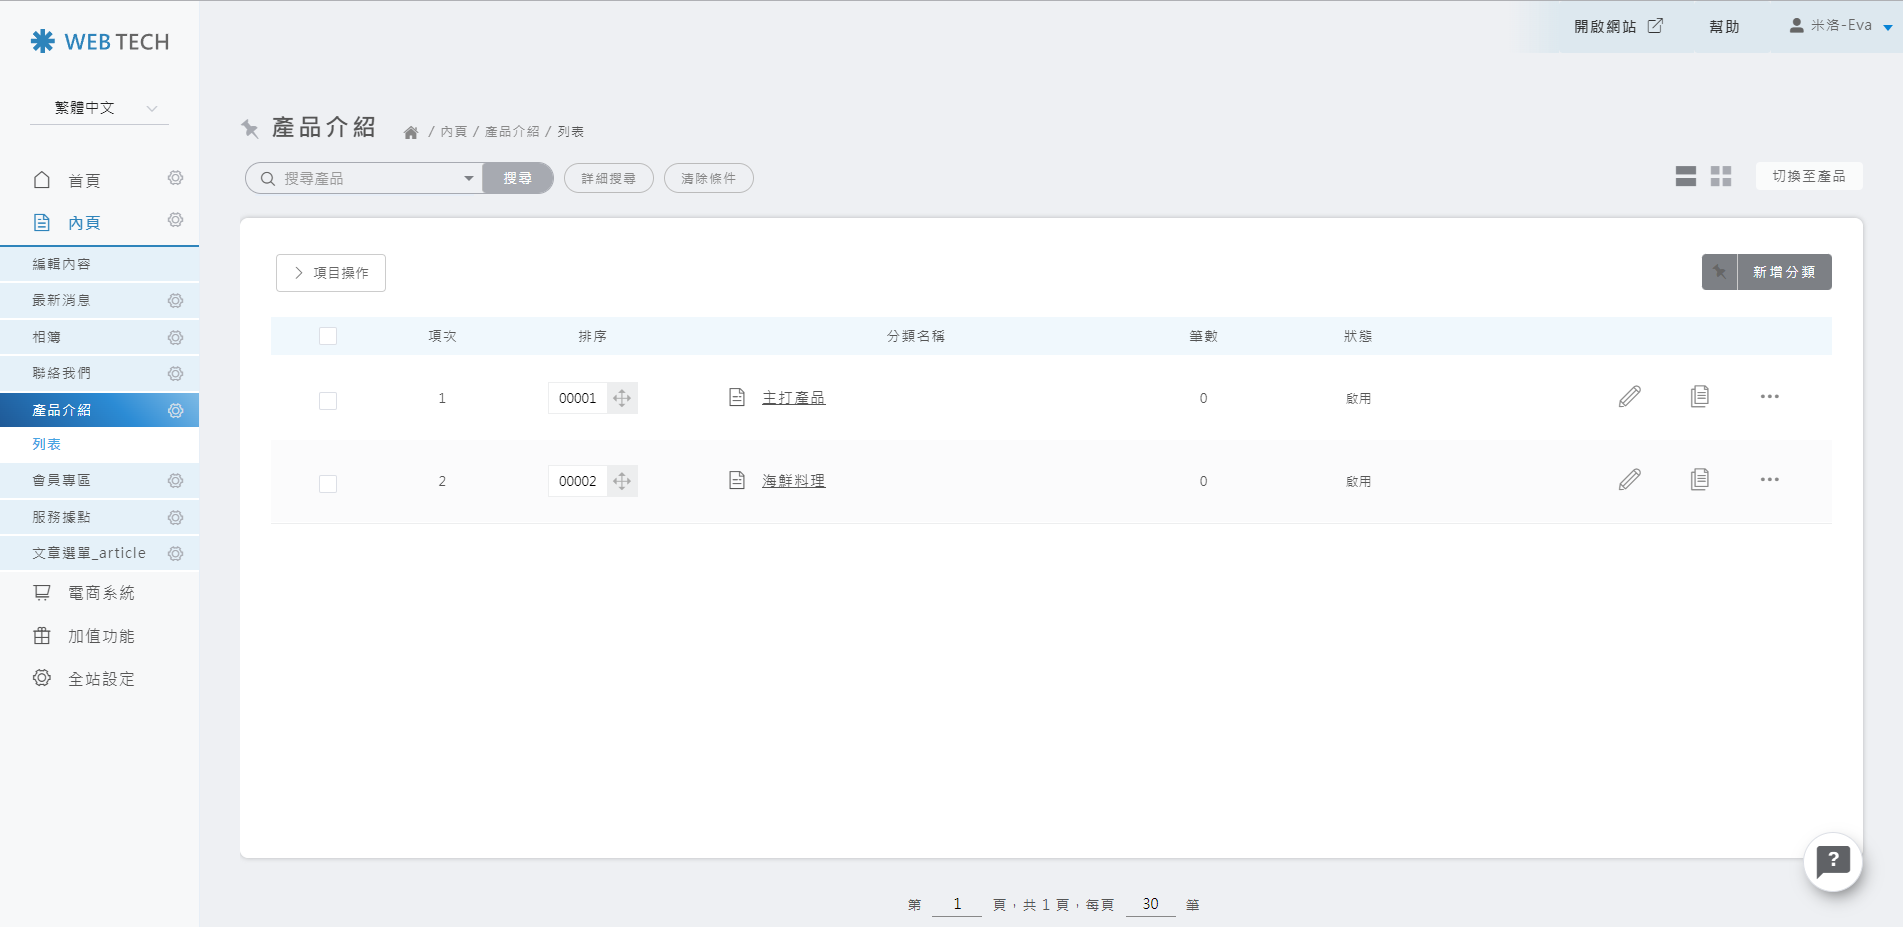Click the home icon in breadcrumb
Viewport: 1903px width, 927px height.
pyautogui.click(x=410, y=132)
